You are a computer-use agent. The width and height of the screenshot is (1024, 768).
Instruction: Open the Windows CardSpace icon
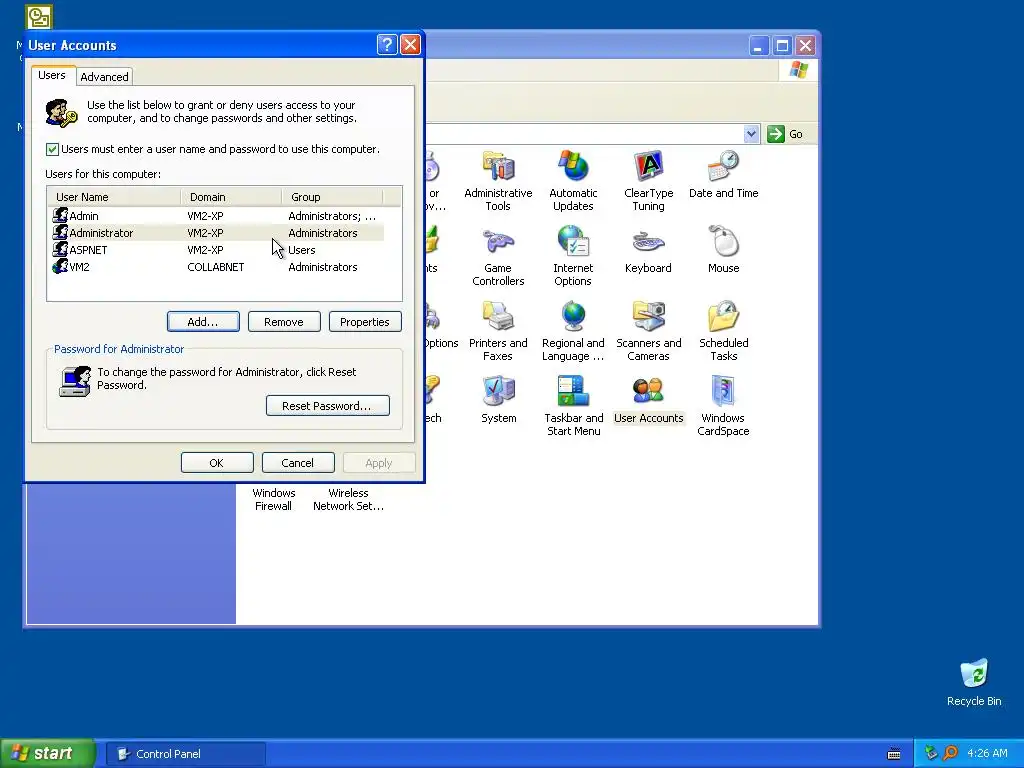pos(723,406)
